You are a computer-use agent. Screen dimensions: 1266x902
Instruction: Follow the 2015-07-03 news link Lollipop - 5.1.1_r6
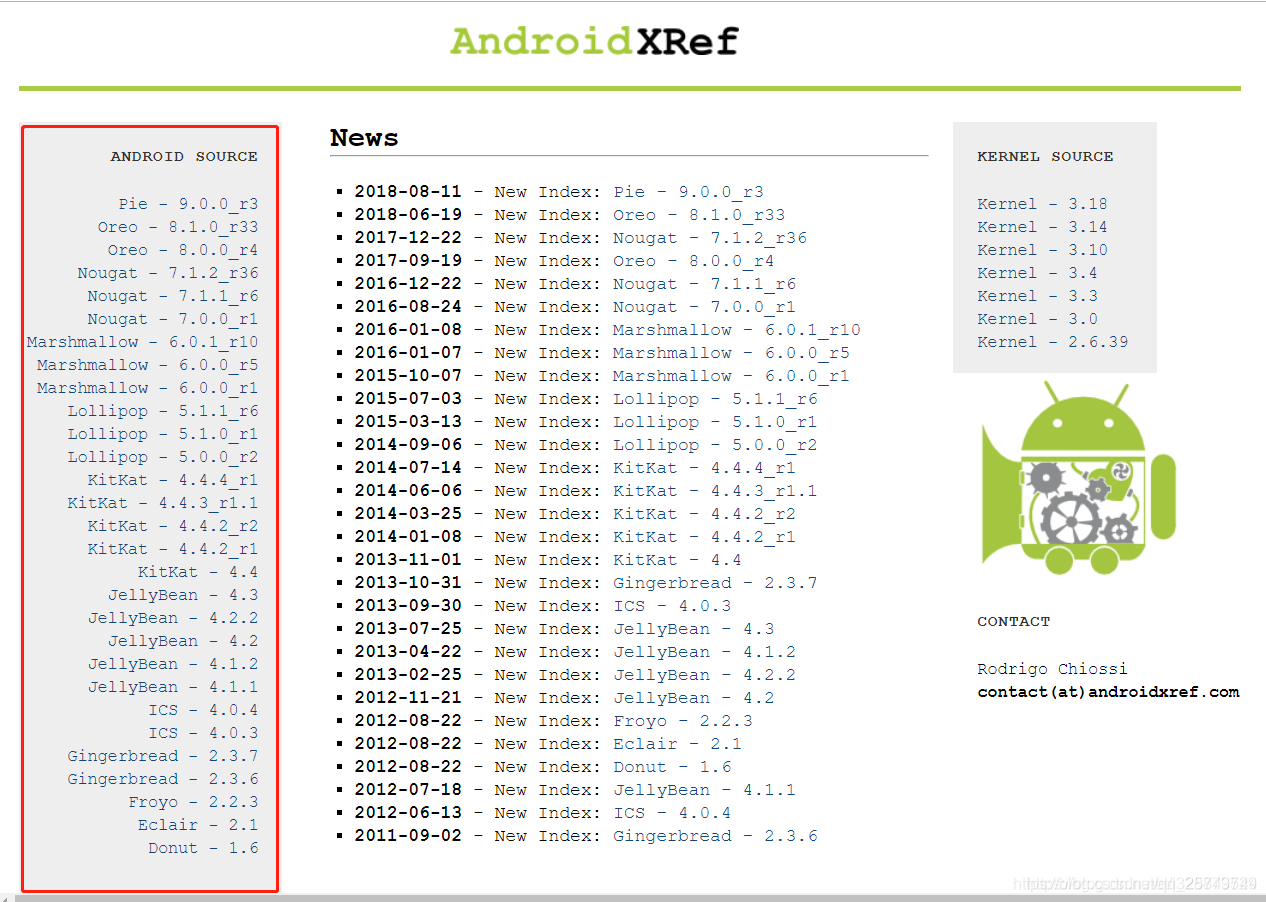coord(715,399)
